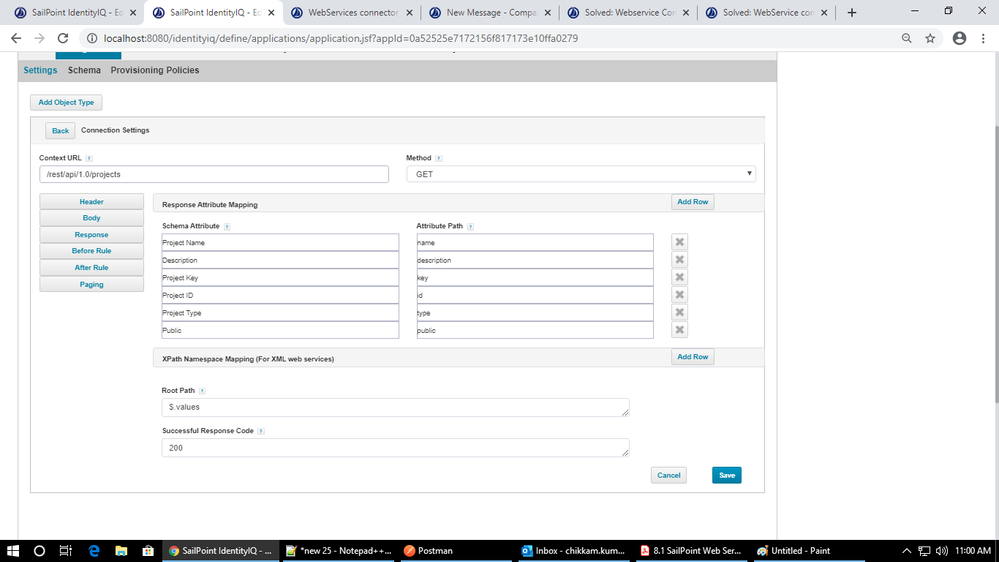Remove the Public attribute mapping row
Screen dimensions: 999x562
coord(679,330)
